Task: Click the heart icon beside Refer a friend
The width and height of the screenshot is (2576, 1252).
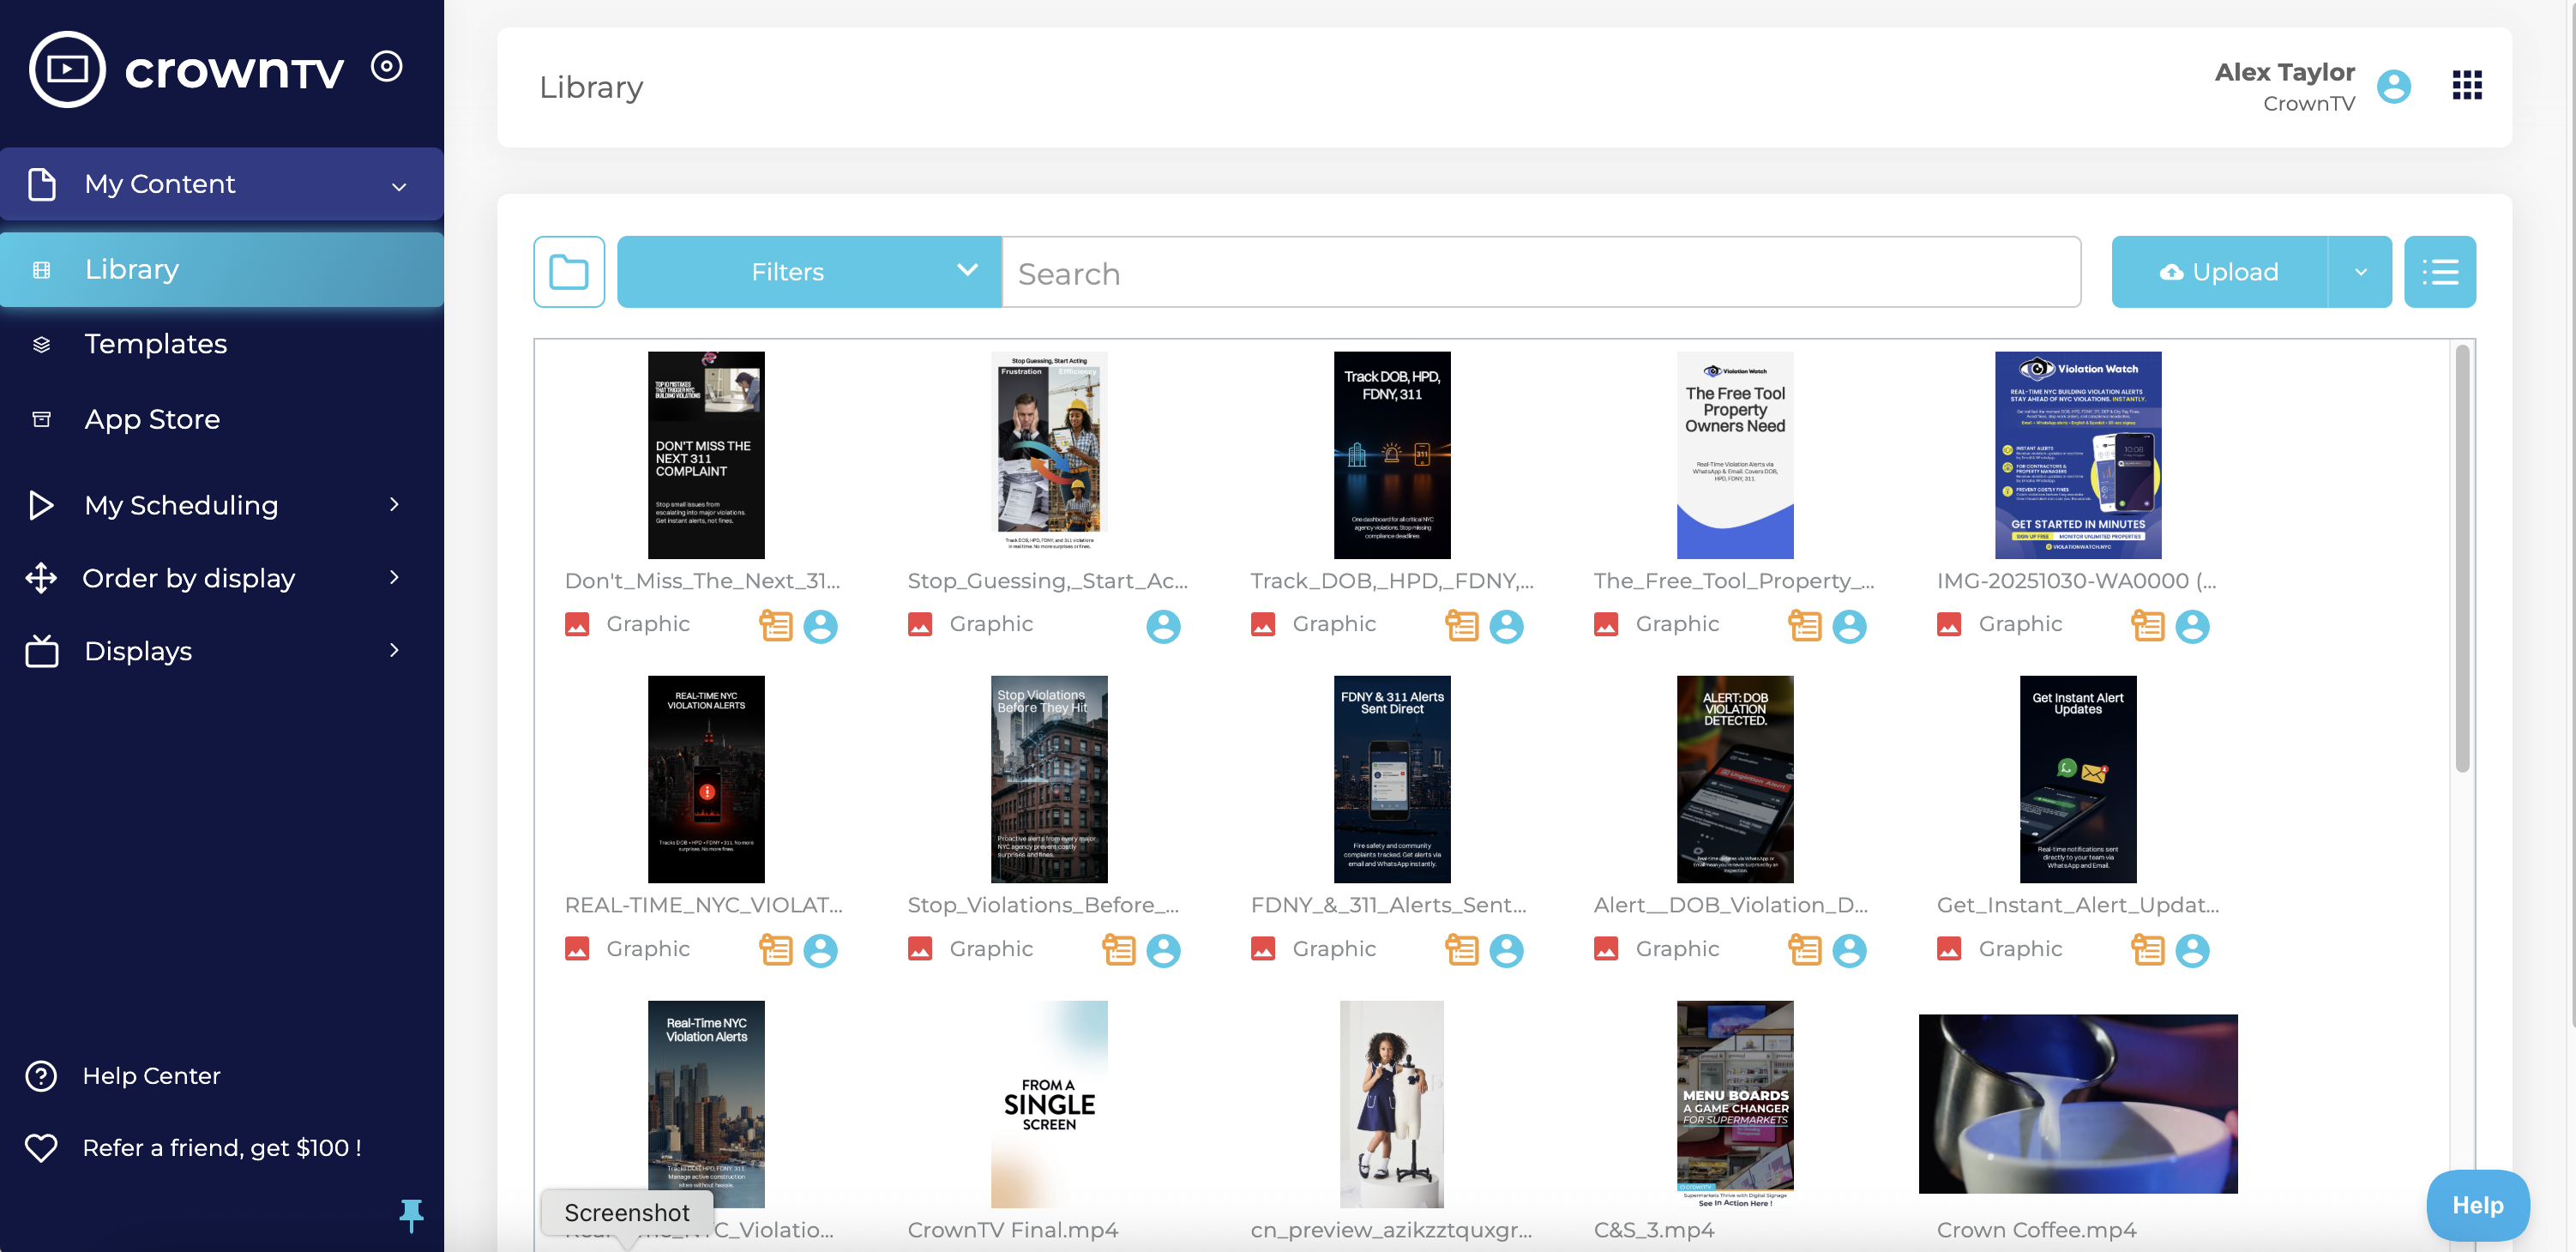Action: 41,1147
